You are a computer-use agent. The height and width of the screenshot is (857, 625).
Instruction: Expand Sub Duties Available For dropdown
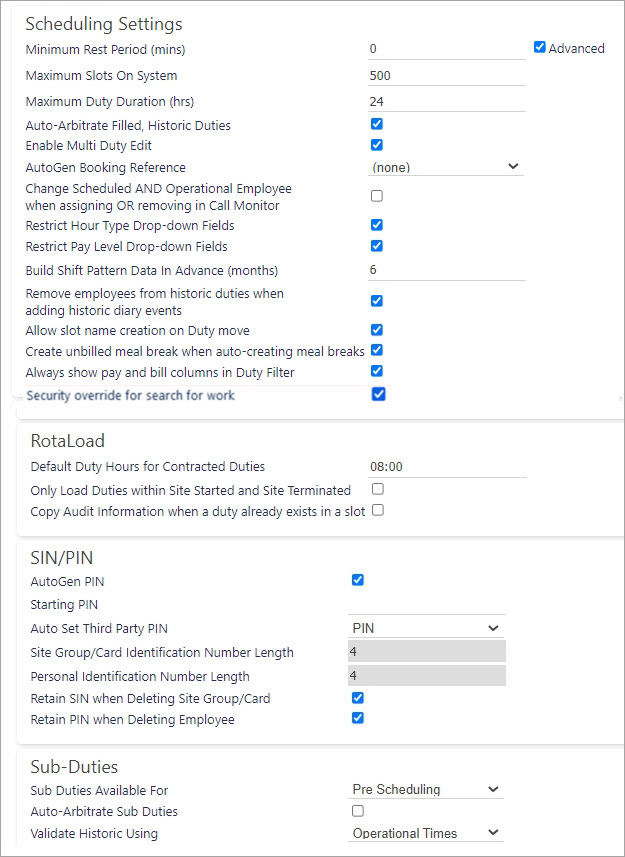(426, 789)
